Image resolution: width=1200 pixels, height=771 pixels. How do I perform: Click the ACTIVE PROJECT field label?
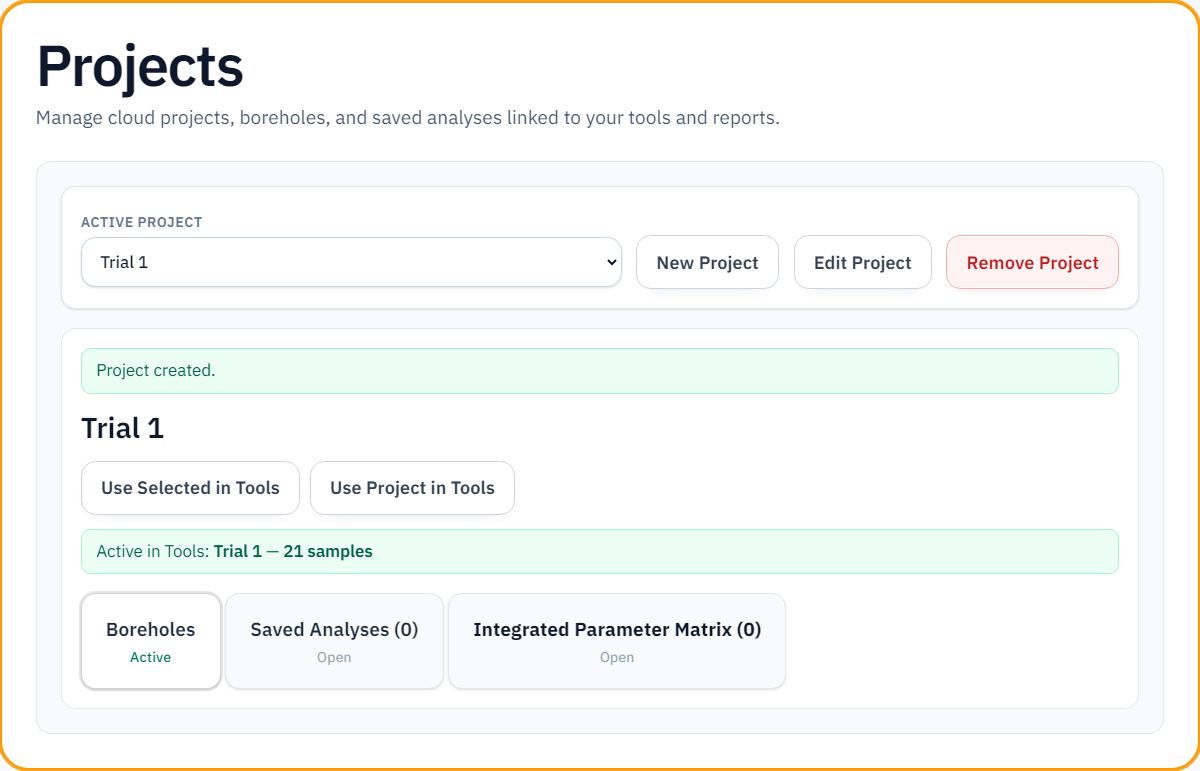[x=141, y=222]
